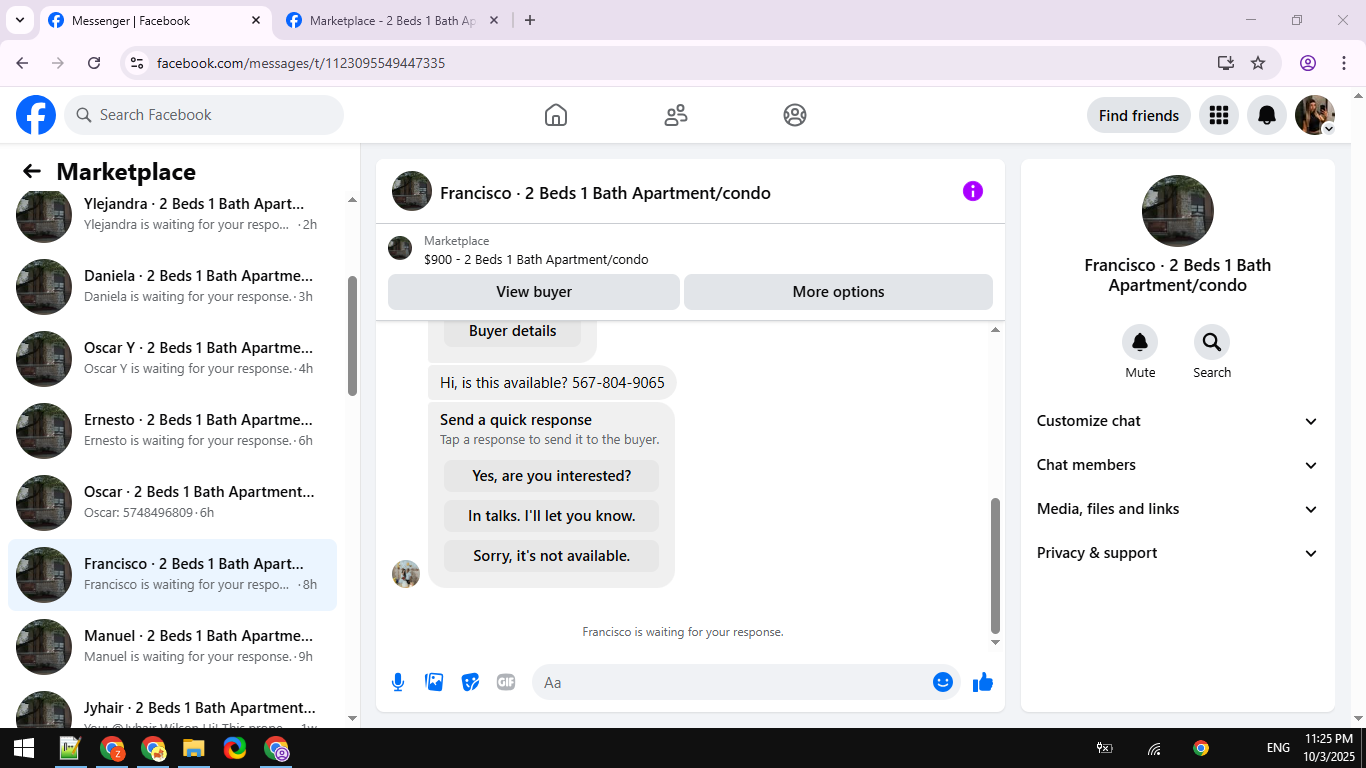Open the account profile picture menu

pyautogui.click(x=1315, y=115)
